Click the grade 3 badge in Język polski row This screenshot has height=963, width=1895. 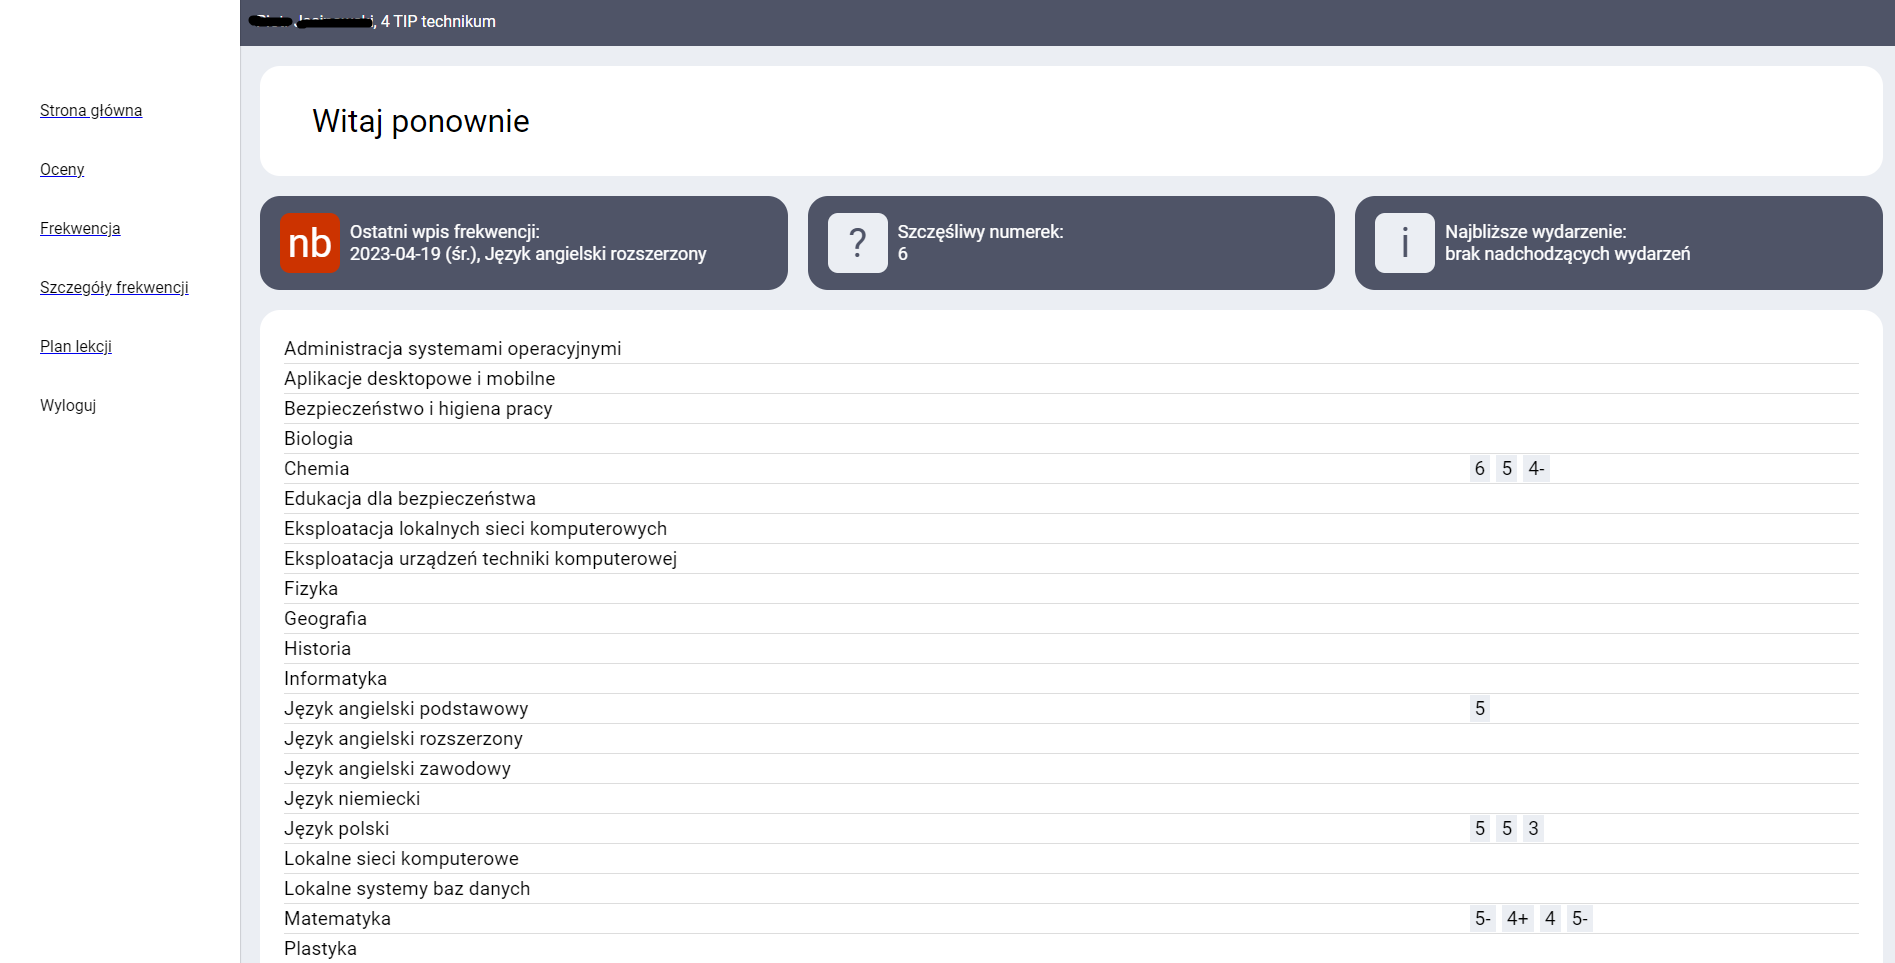[1533, 828]
